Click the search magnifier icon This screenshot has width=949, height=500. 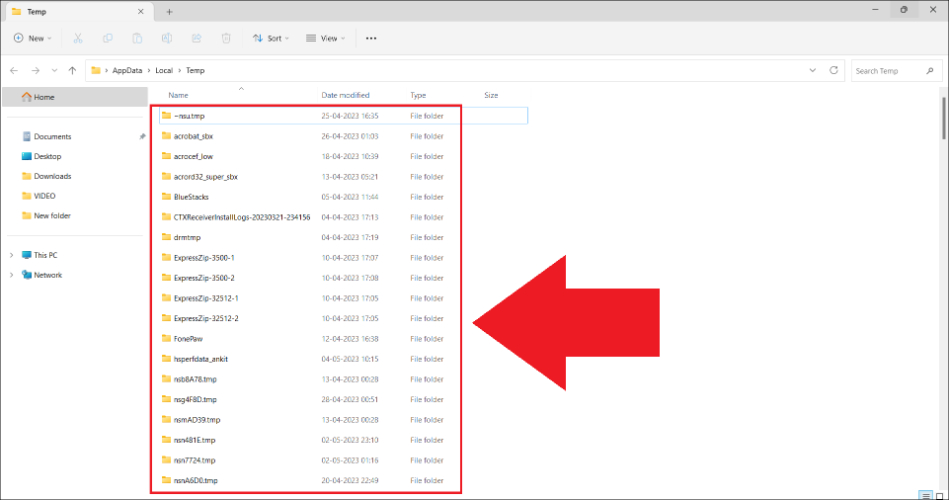[x=930, y=71]
